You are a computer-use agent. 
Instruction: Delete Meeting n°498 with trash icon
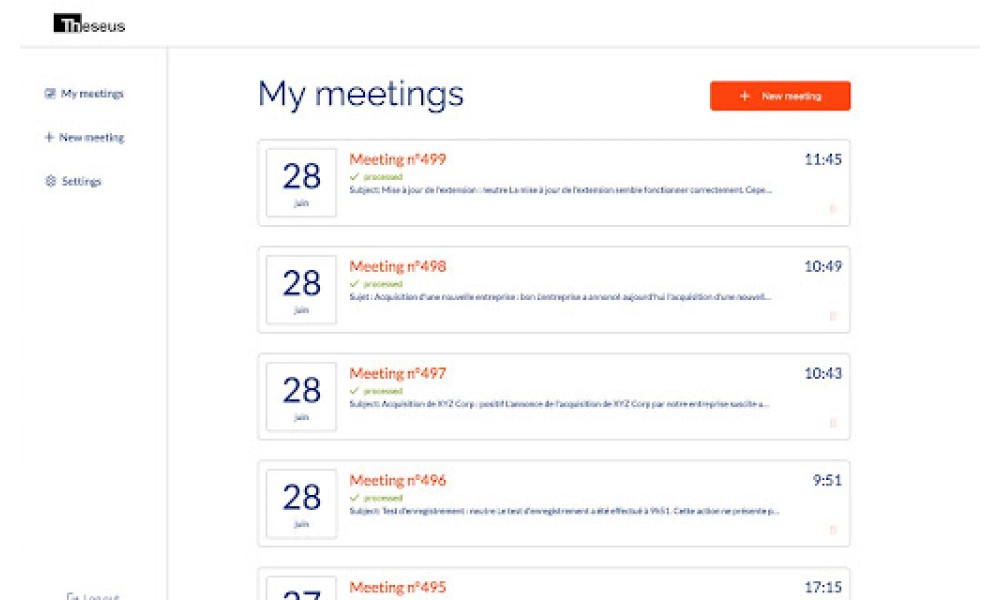(x=832, y=316)
